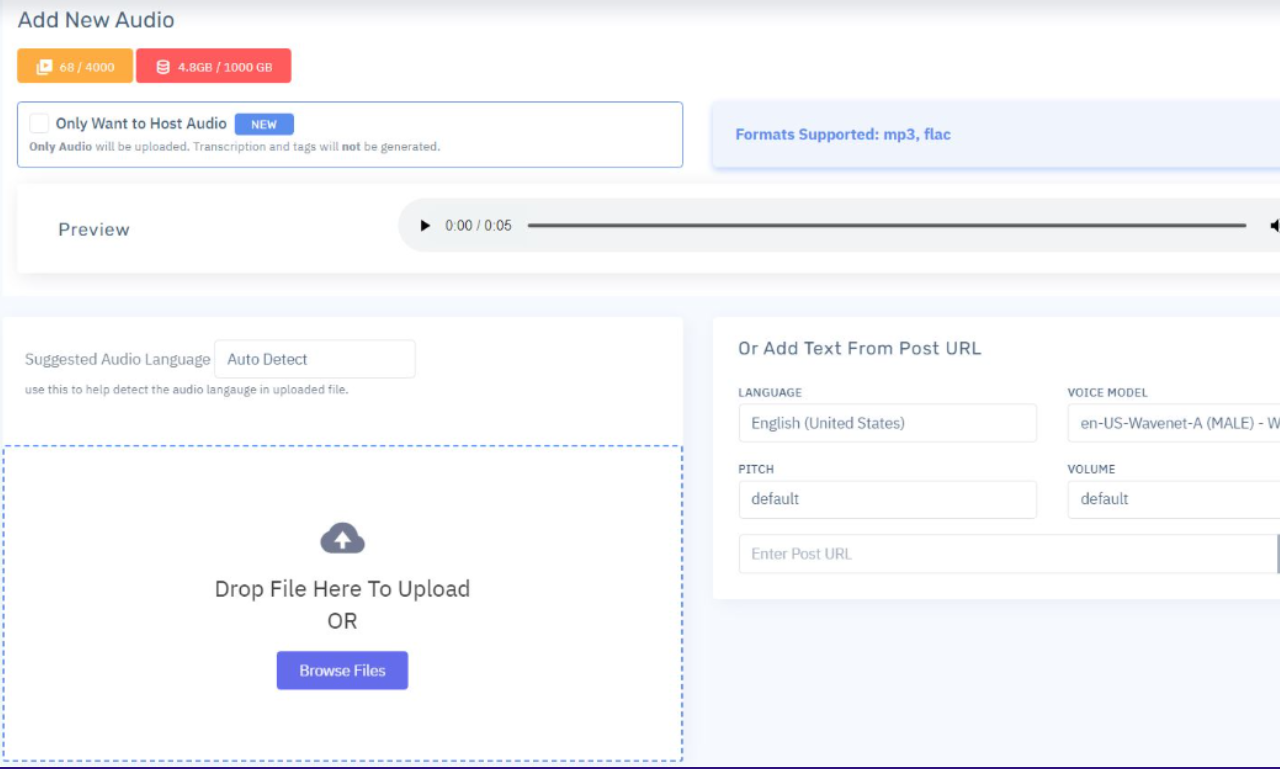
Task: Click the media library count icon
Action: pos(44,67)
